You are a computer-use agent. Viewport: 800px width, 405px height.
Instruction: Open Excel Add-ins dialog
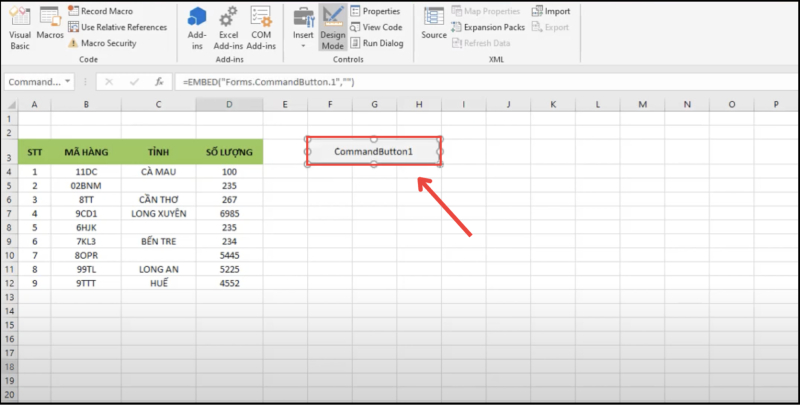228,29
